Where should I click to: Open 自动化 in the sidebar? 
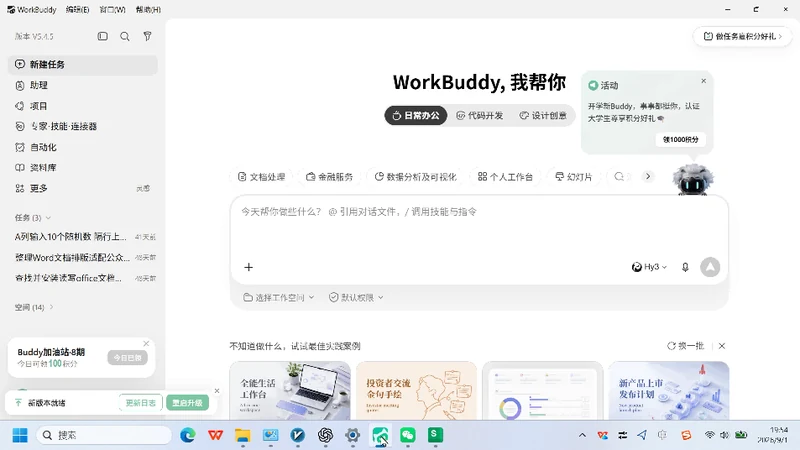point(83,147)
